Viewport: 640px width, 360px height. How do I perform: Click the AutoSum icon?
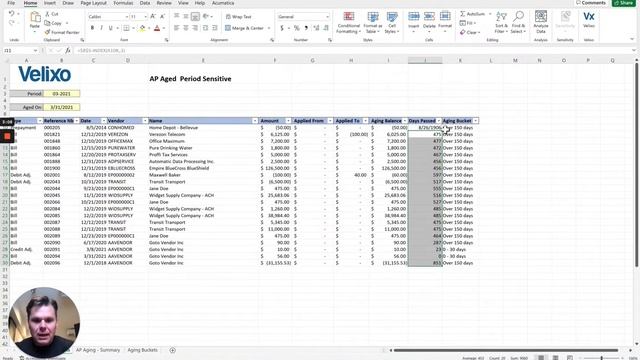(463, 14)
